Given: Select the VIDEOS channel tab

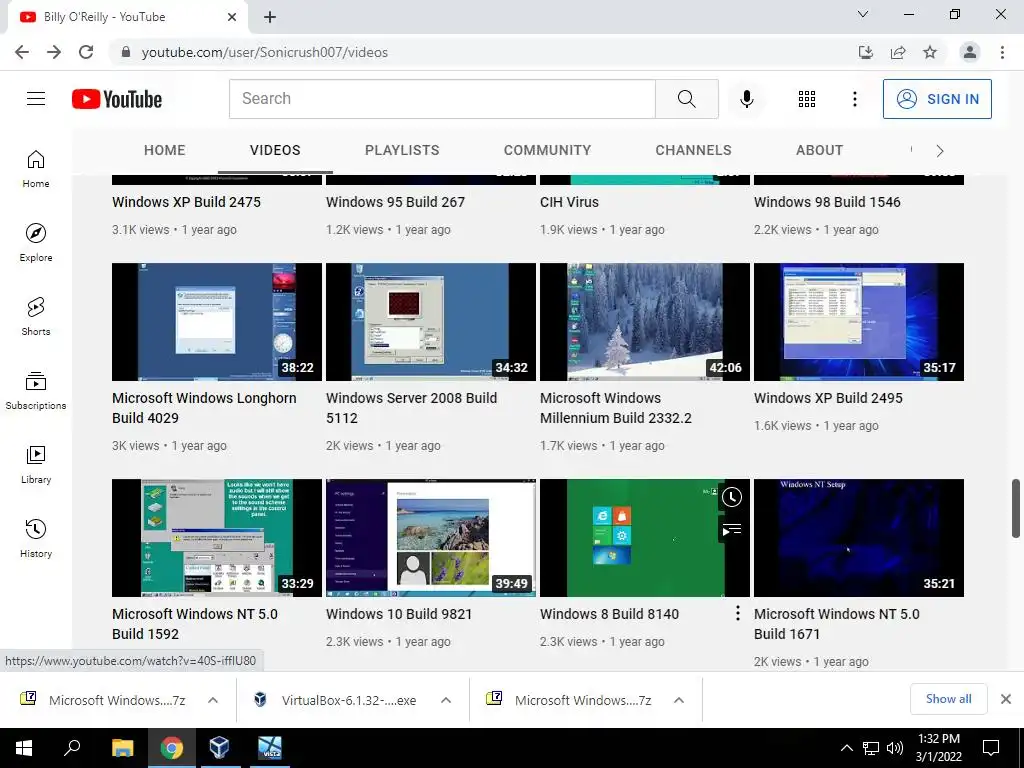Looking at the screenshot, I should (275, 150).
